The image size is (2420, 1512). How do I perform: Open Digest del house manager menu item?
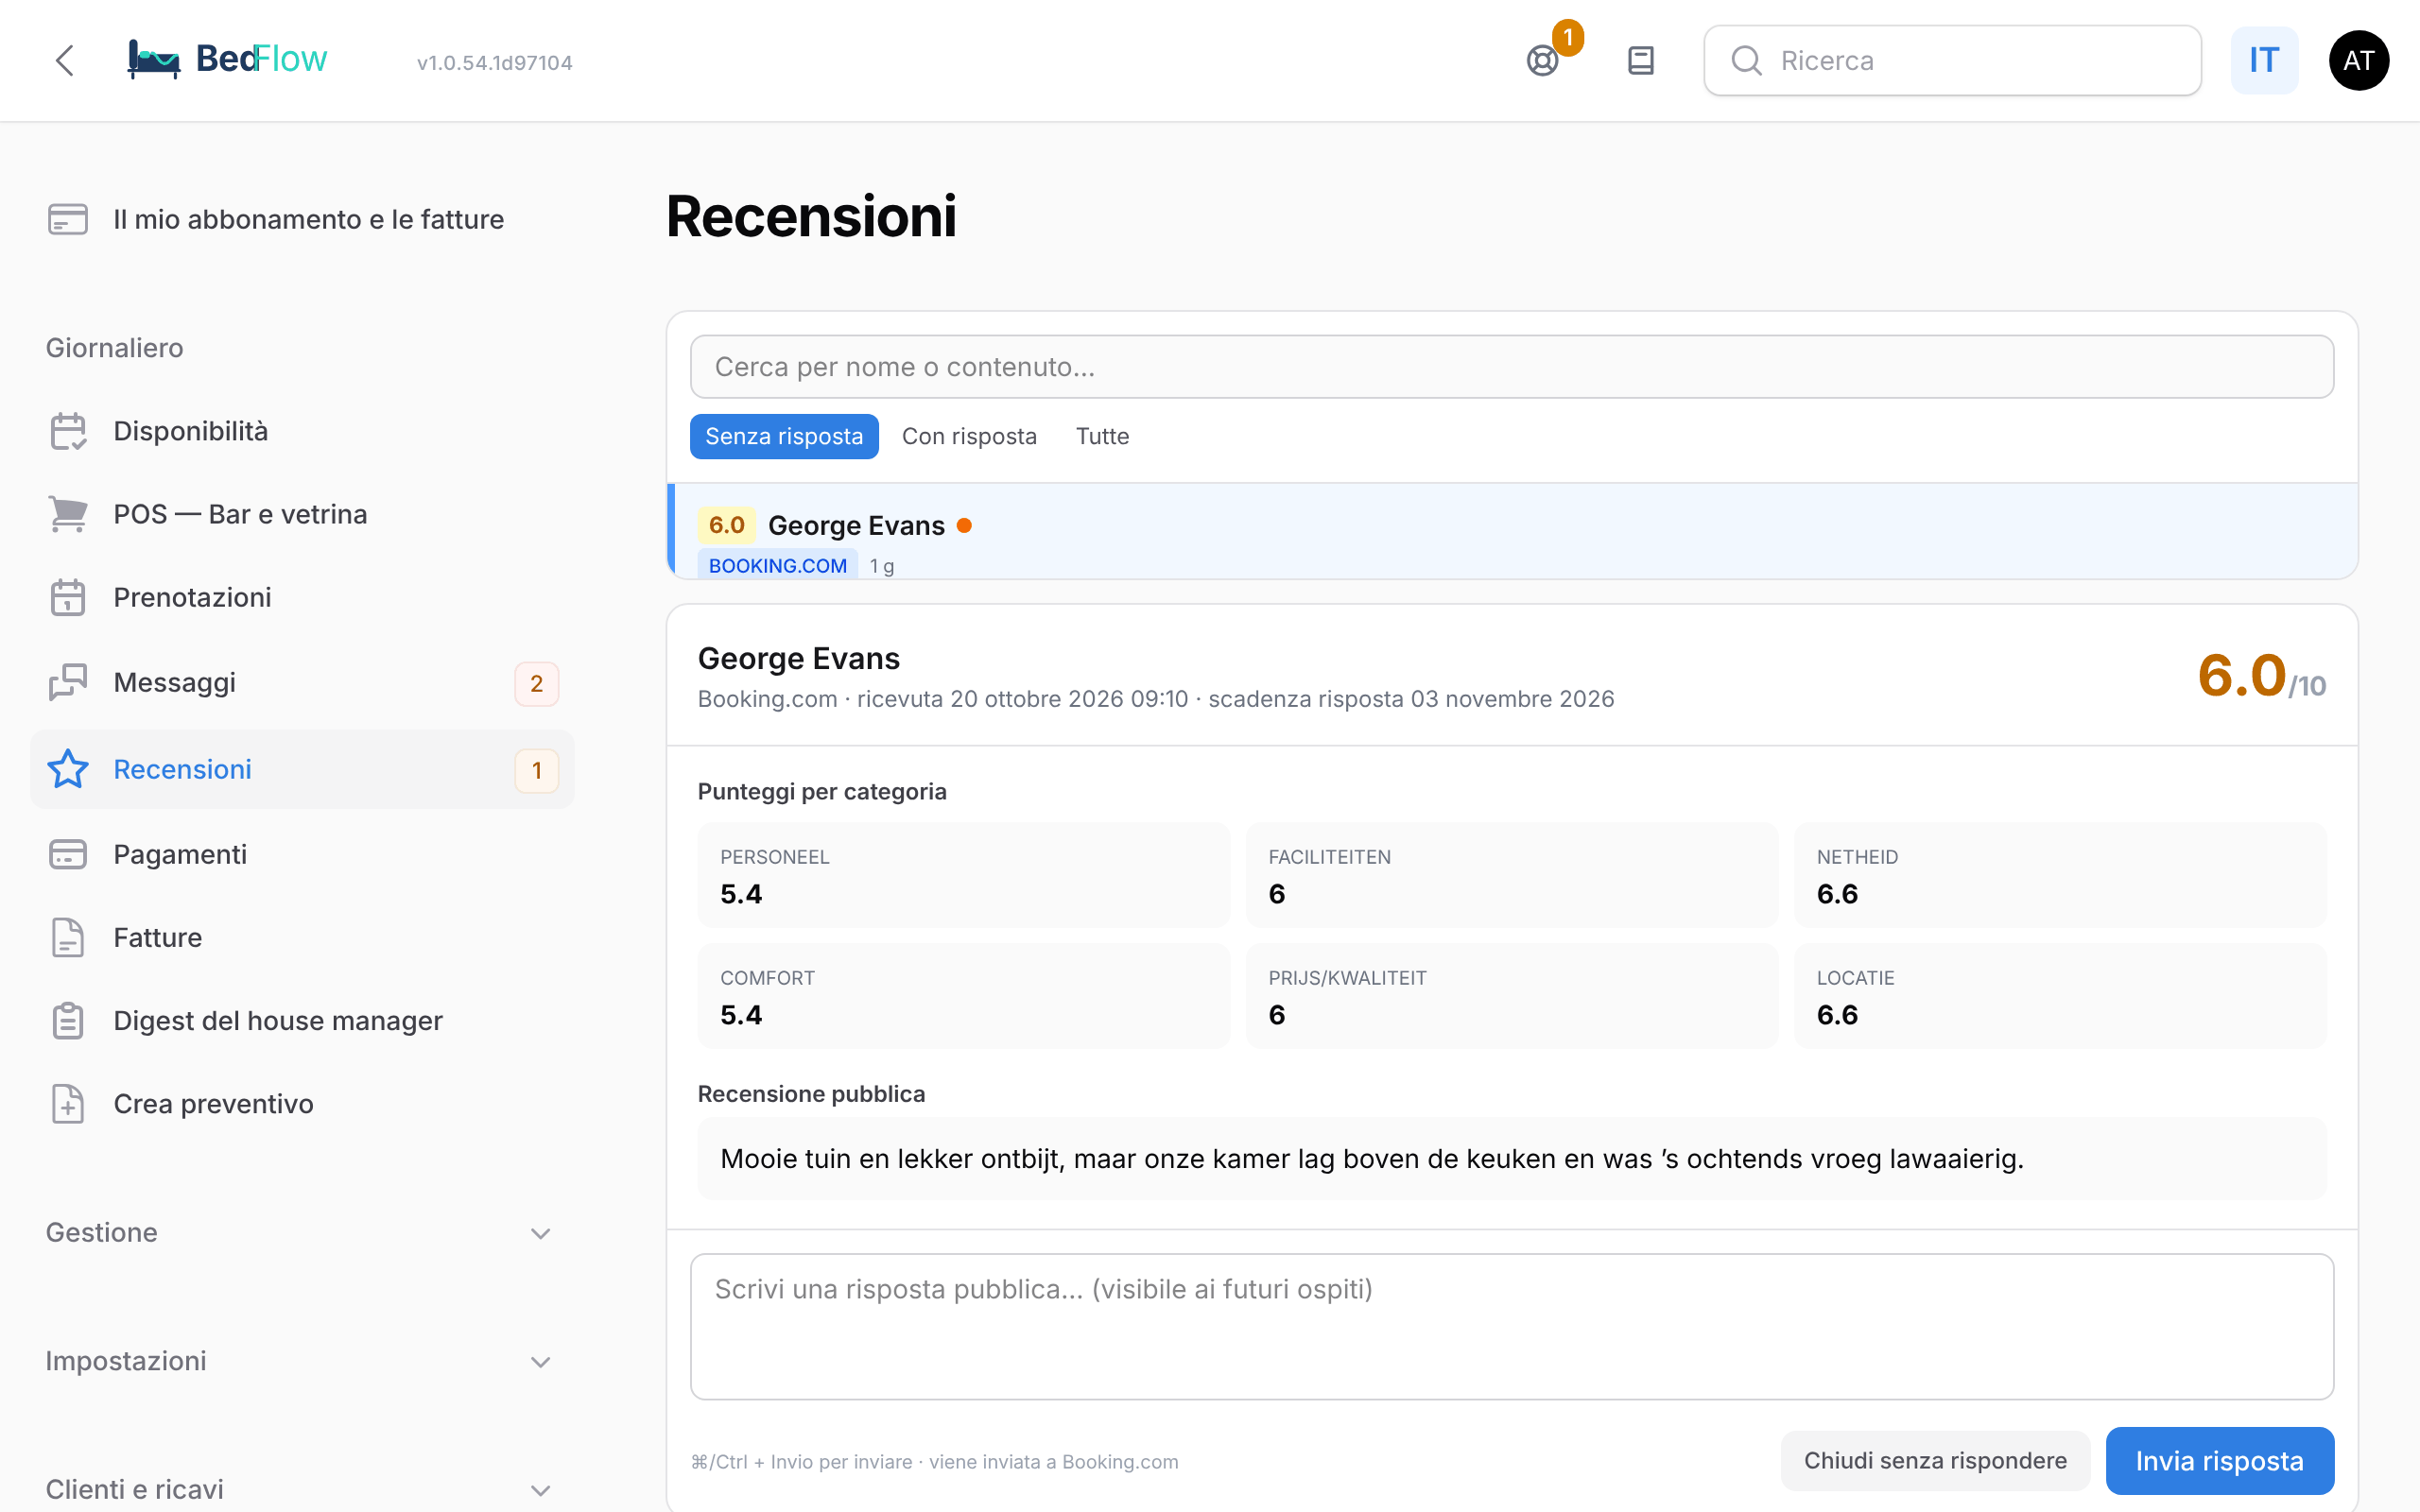[300, 1020]
